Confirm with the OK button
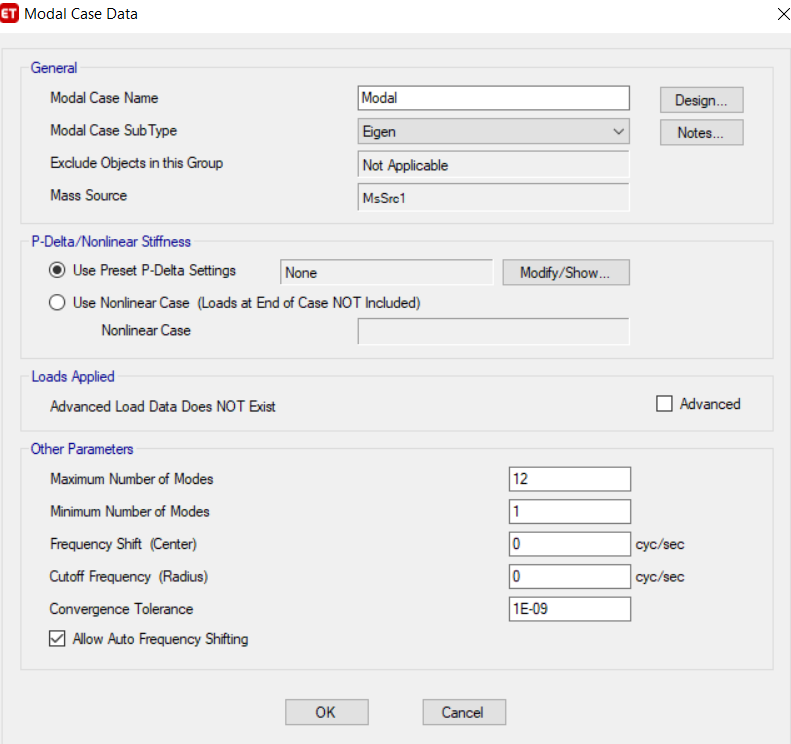Image resolution: width=791 pixels, height=744 pixels. (x=326, y=712)
